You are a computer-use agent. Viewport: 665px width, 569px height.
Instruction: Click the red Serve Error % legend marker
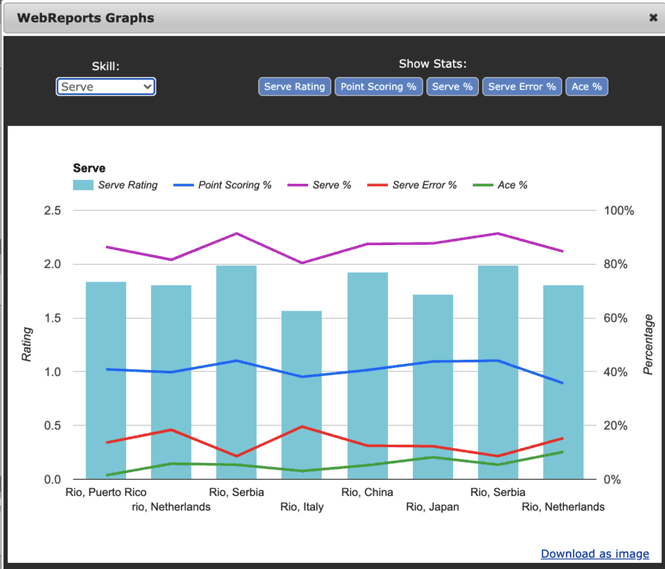click(x=377, y=185)
